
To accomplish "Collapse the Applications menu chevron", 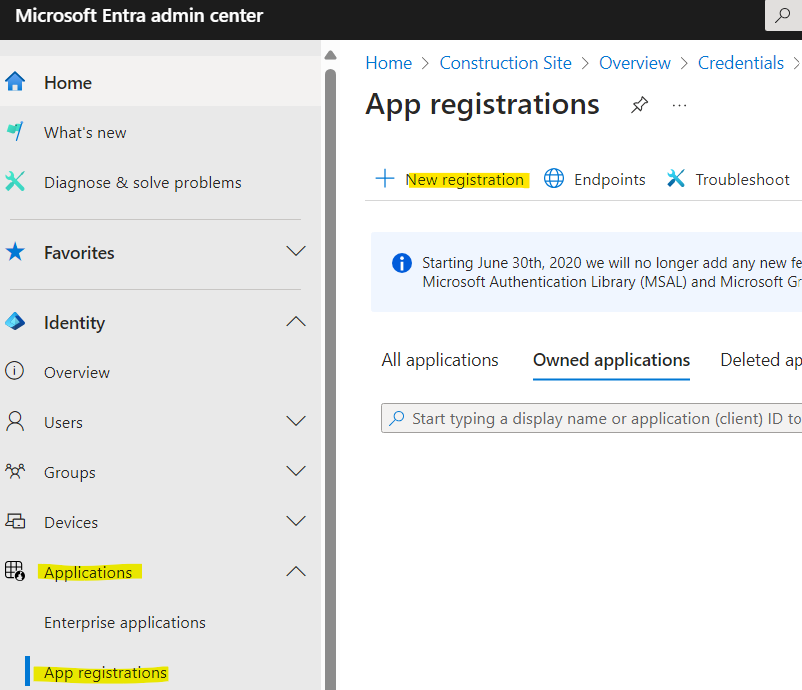I will [296, 571].
